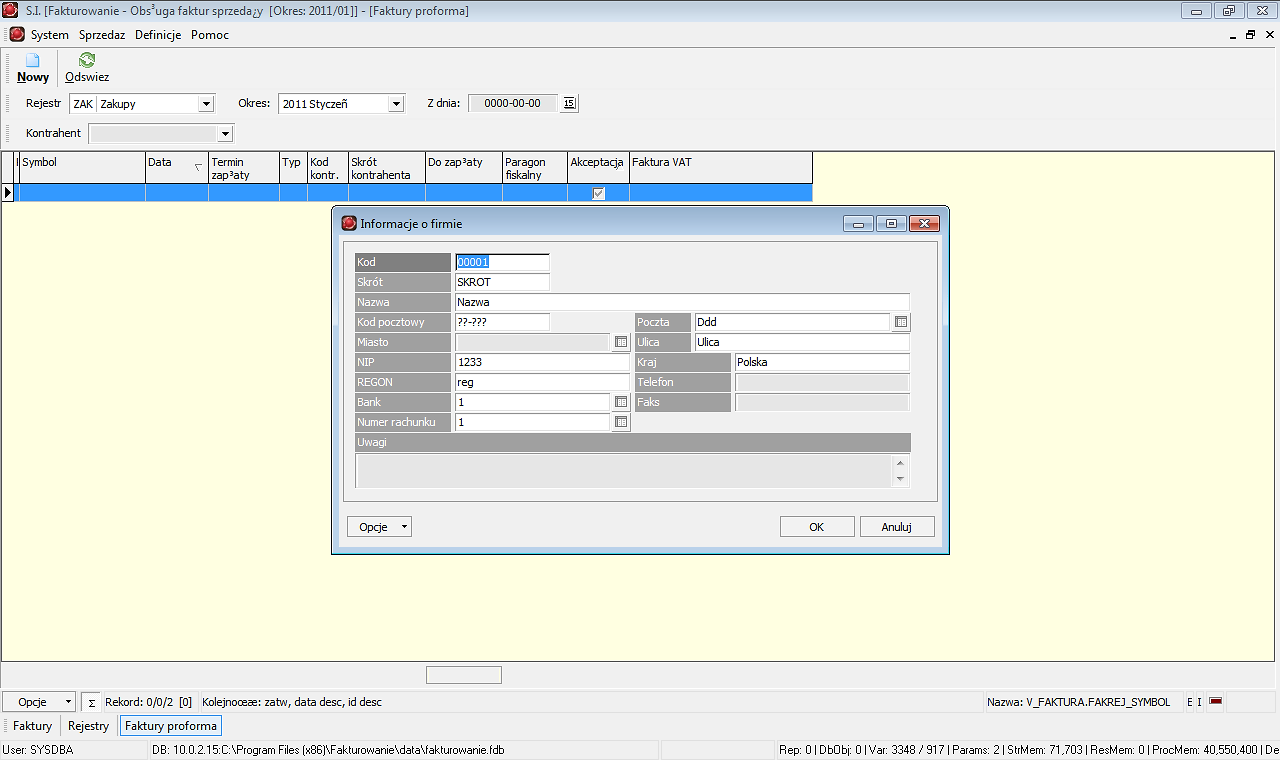
Task: Click the NIP field containing 1233
Action: [542, 362]
